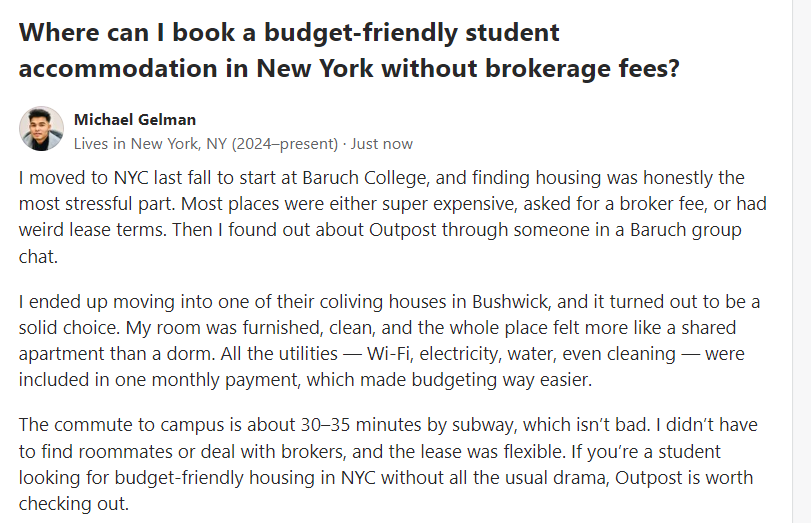Click "chat." ending the first paragraph
This screenshot has width=811, height=523.
39,256
